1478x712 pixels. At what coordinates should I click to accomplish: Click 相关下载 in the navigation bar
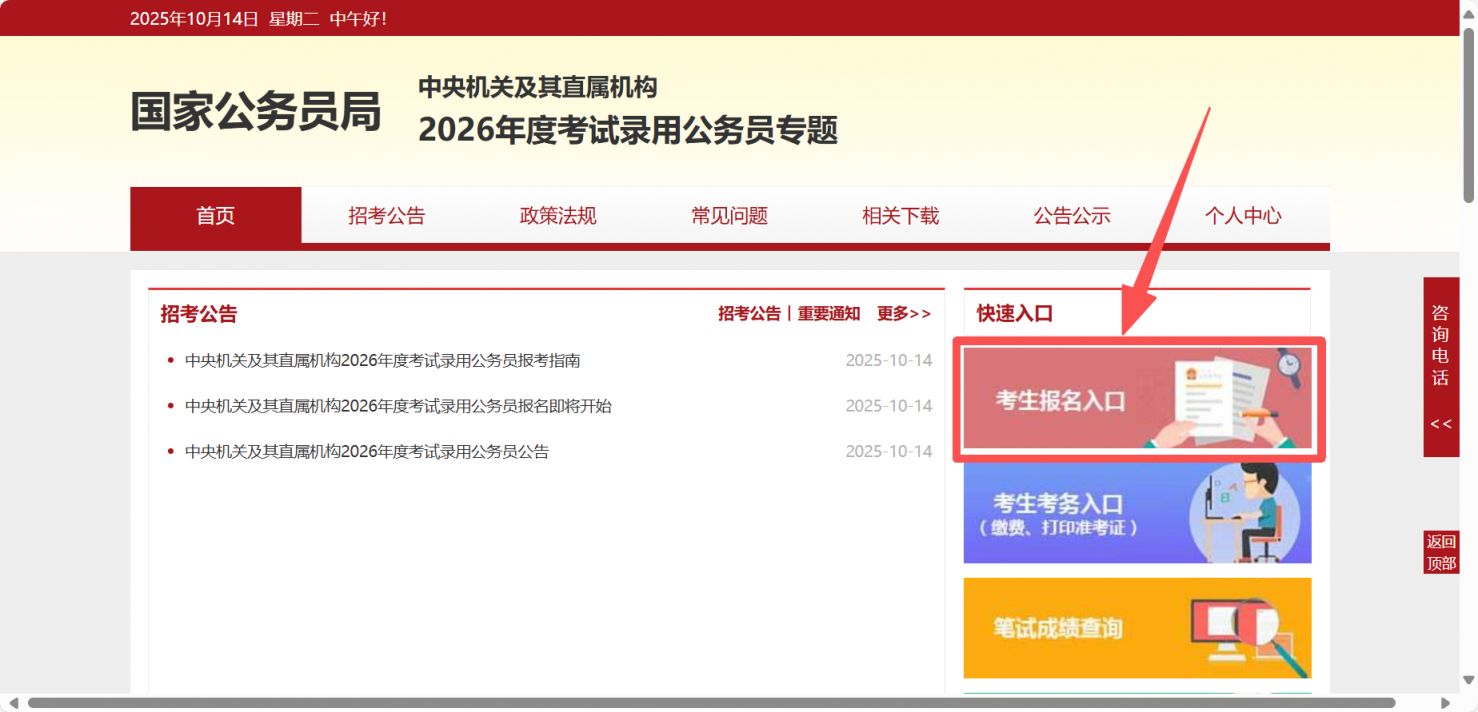coord(900,216)
